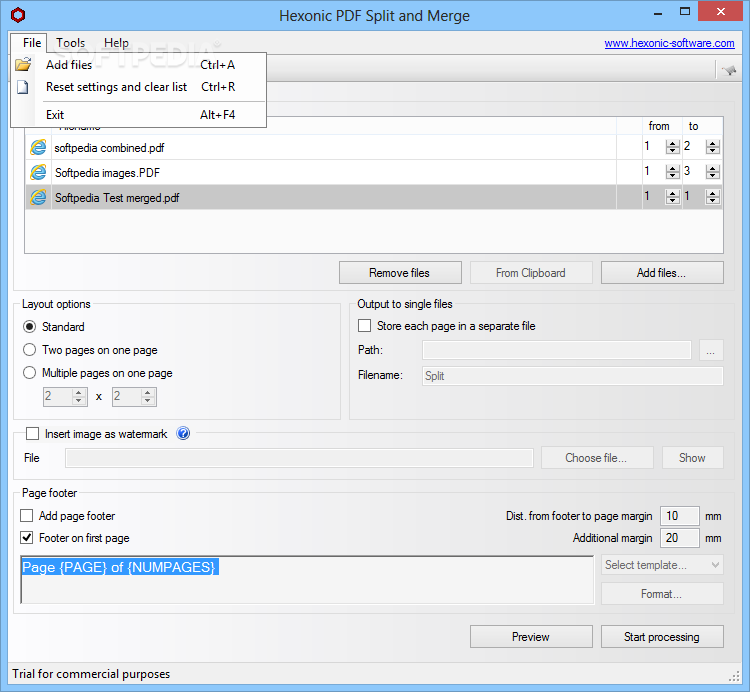Click the From Clipboard button
This screenshot has height=692, width=750.
(x=531, y=273)
